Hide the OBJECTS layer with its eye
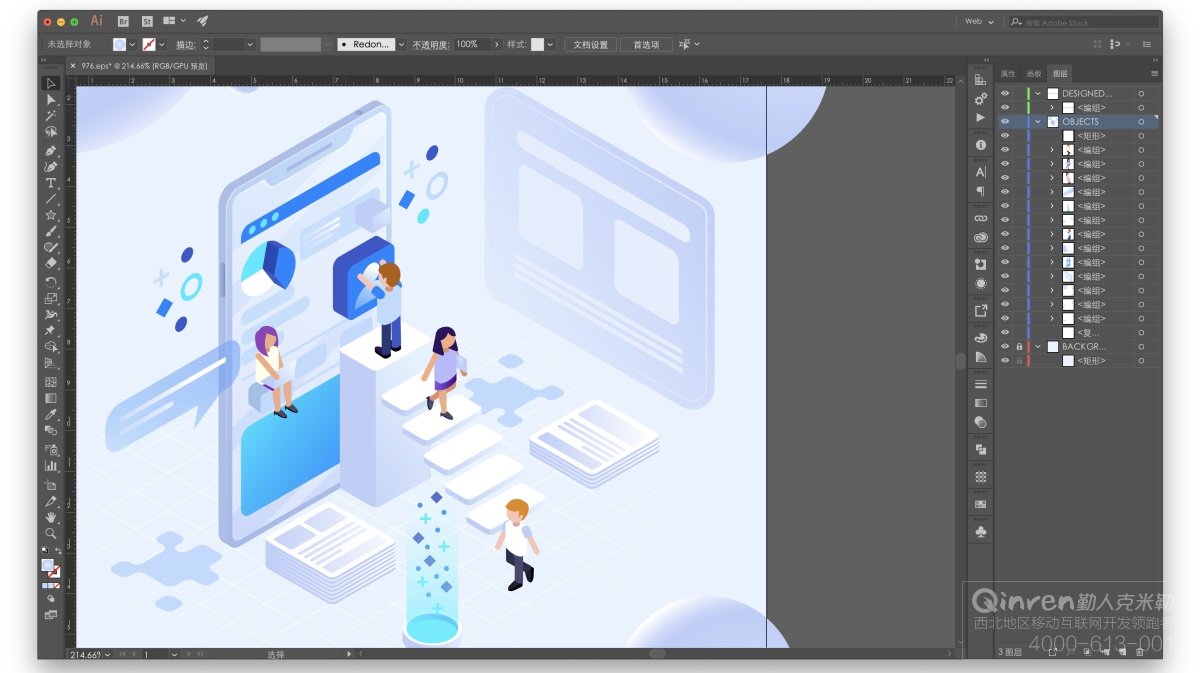The width and height of the screenshot is (1200, 673). pos(1005,122)
